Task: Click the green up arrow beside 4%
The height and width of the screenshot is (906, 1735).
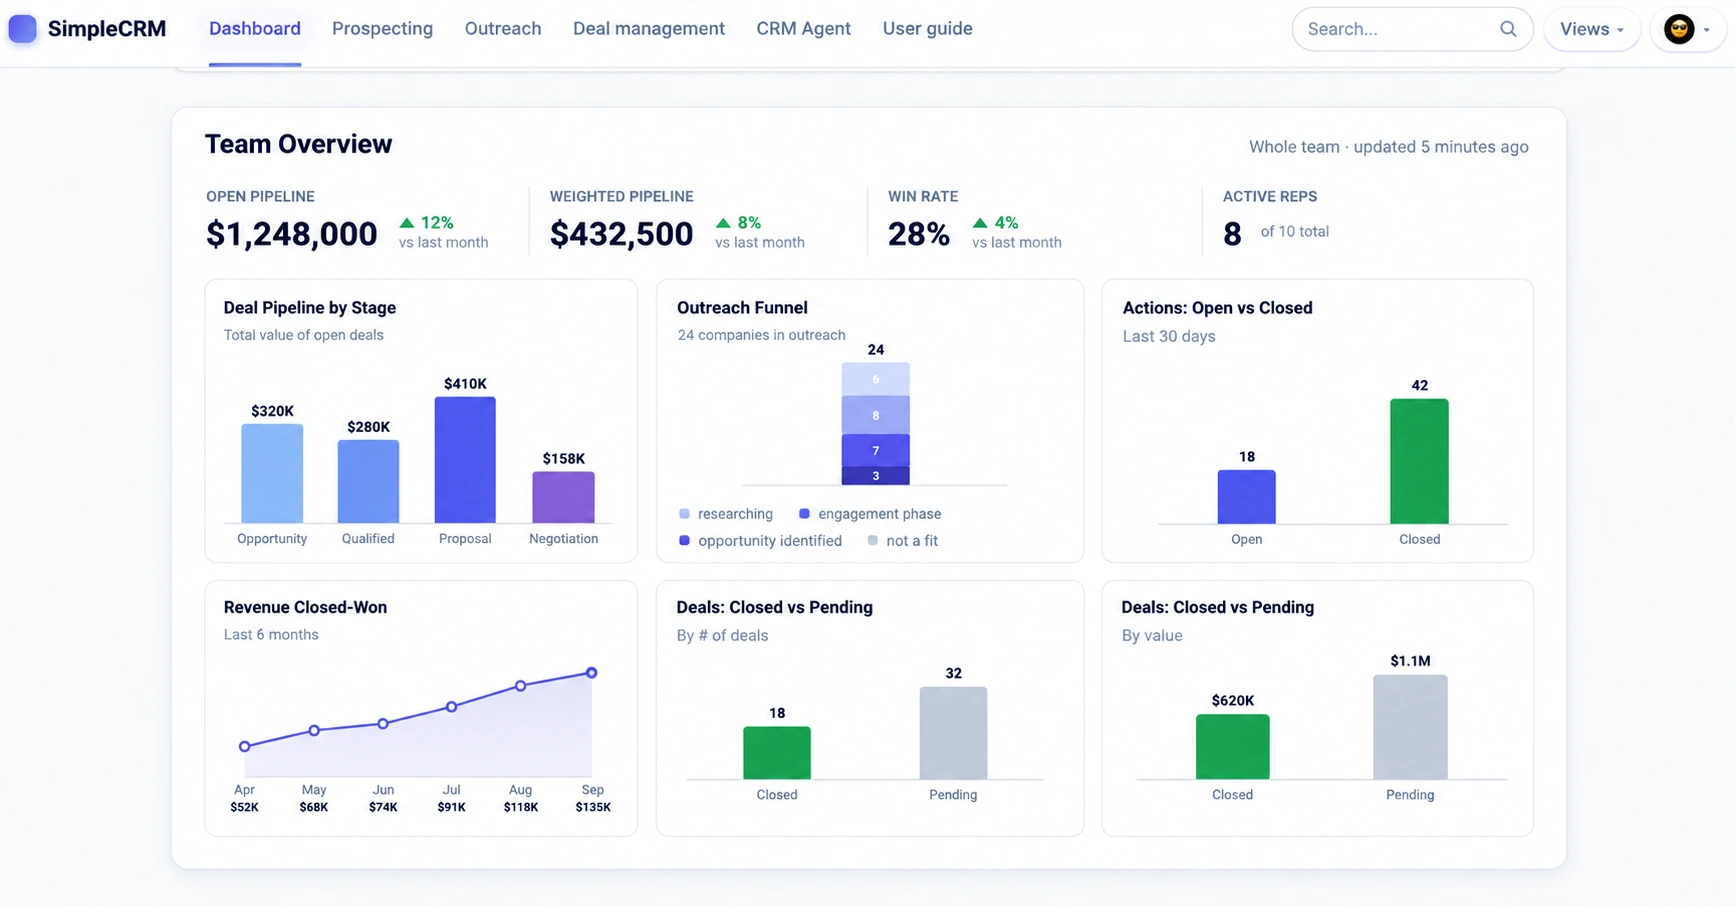Action: pos(980,223)
